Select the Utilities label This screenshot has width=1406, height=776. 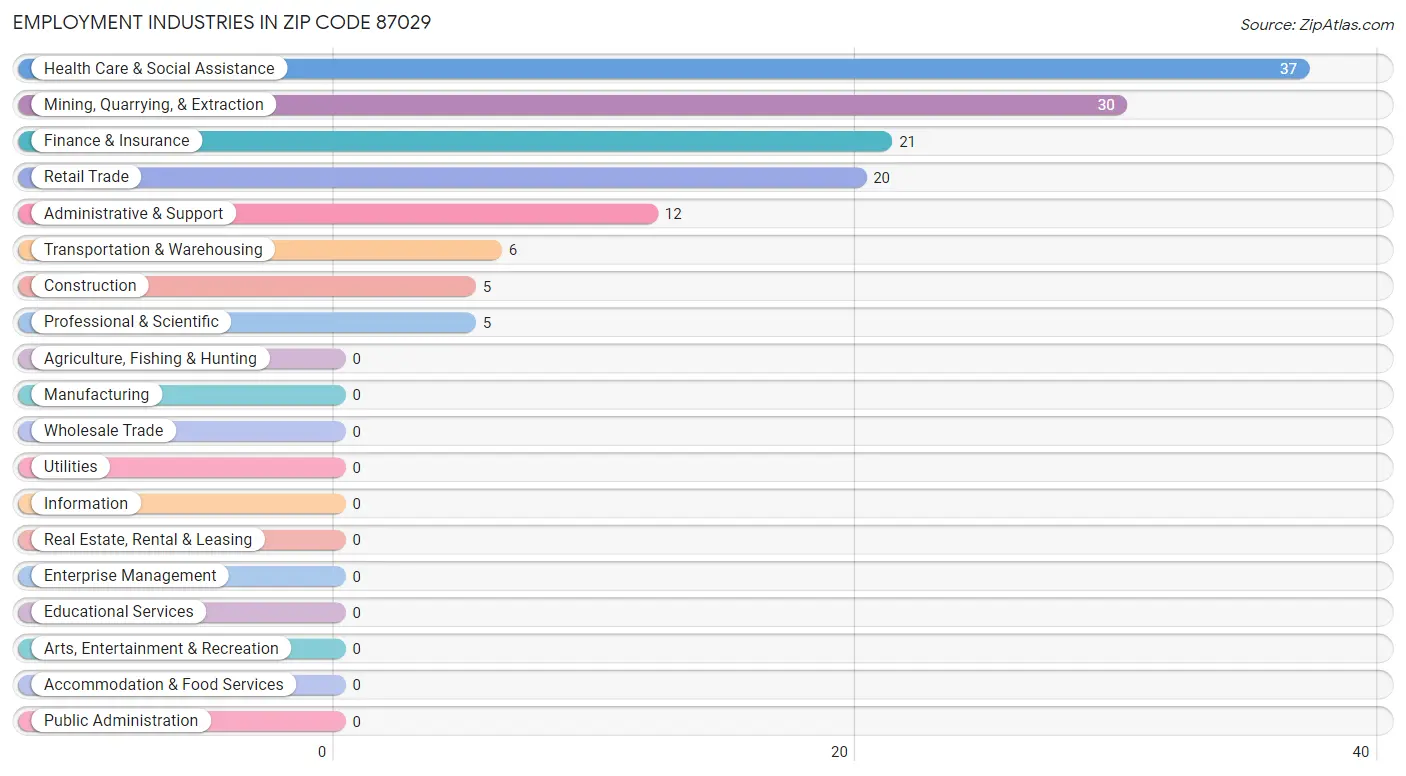[x=71, y=467]
